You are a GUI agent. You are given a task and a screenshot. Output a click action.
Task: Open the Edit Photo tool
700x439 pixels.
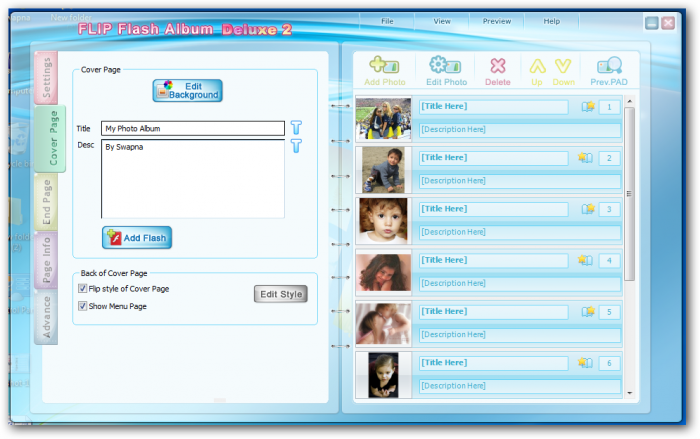pyautogui.click(x=446, y=71)
